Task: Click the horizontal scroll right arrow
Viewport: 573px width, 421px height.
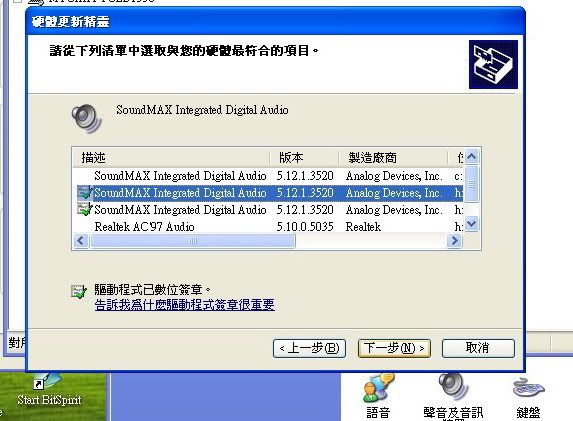Action: pos(454,241)
